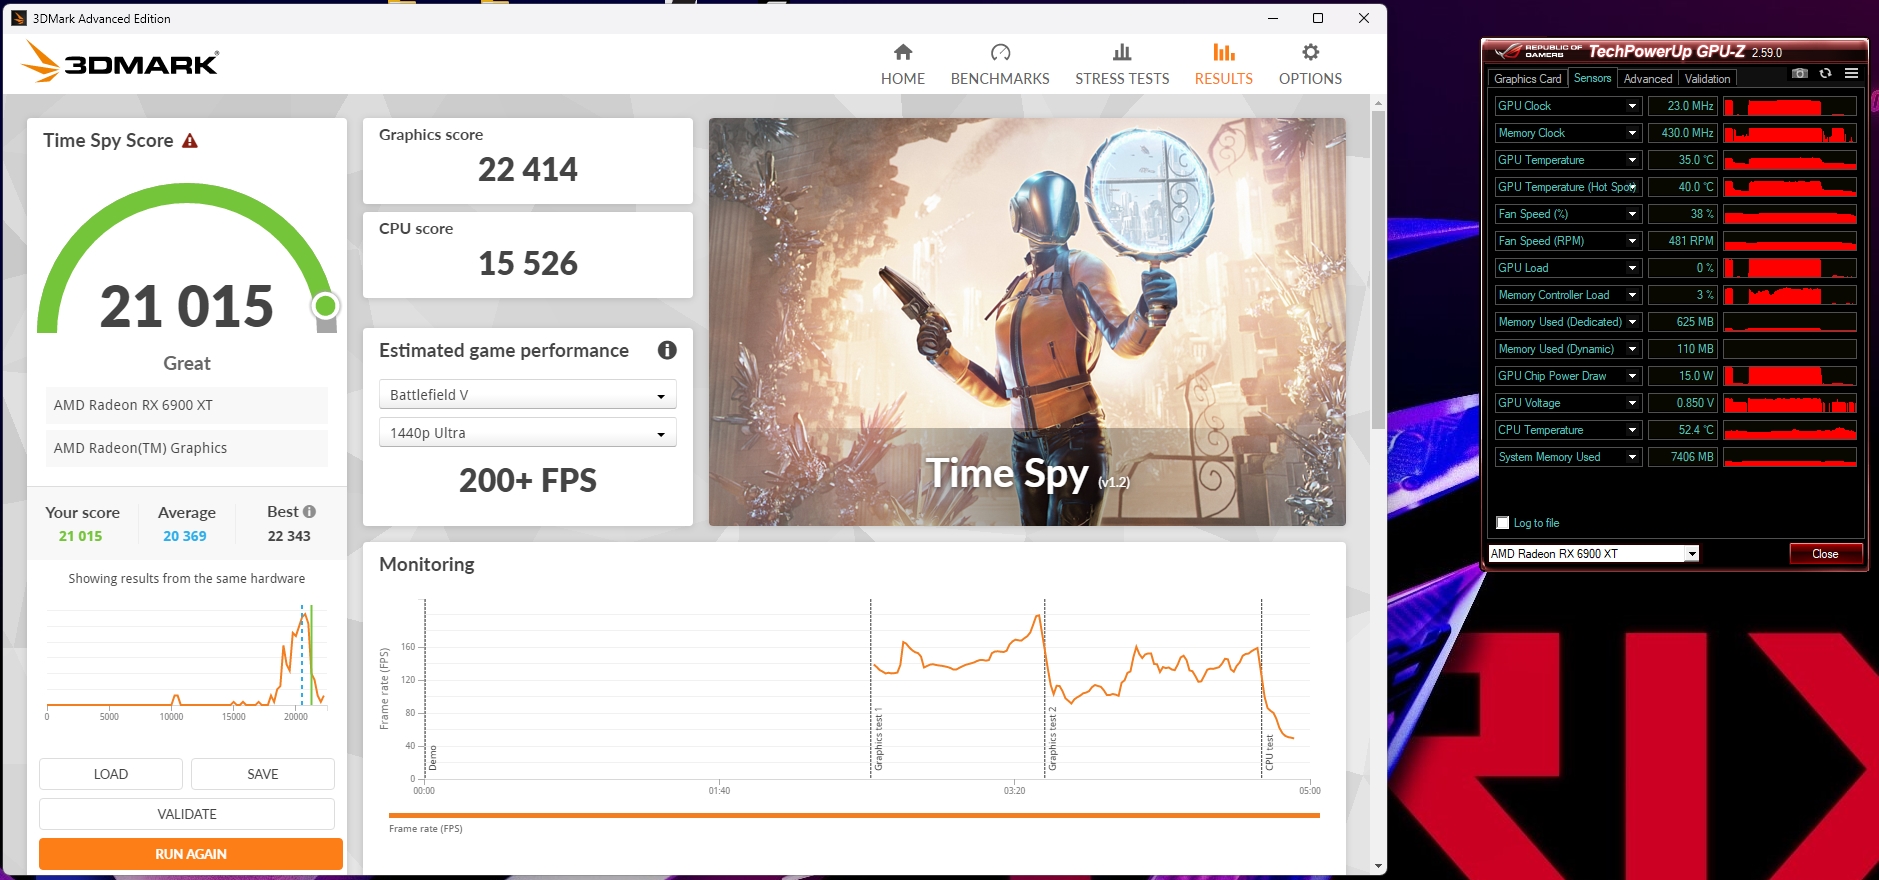Viewport: 1879px width, 880px height.
Task: Click the Graphics test 2 marker in monitoring chart
Action: [x=1052, y=739]
